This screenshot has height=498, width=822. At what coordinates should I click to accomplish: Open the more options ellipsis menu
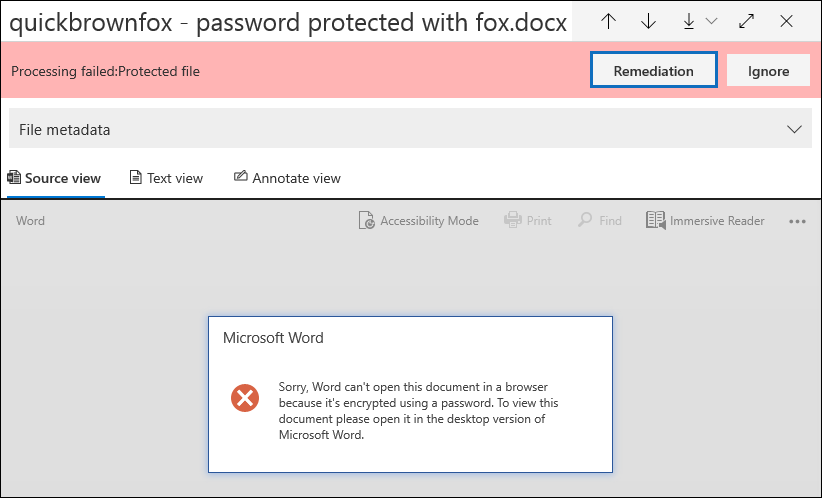(797, 221)
